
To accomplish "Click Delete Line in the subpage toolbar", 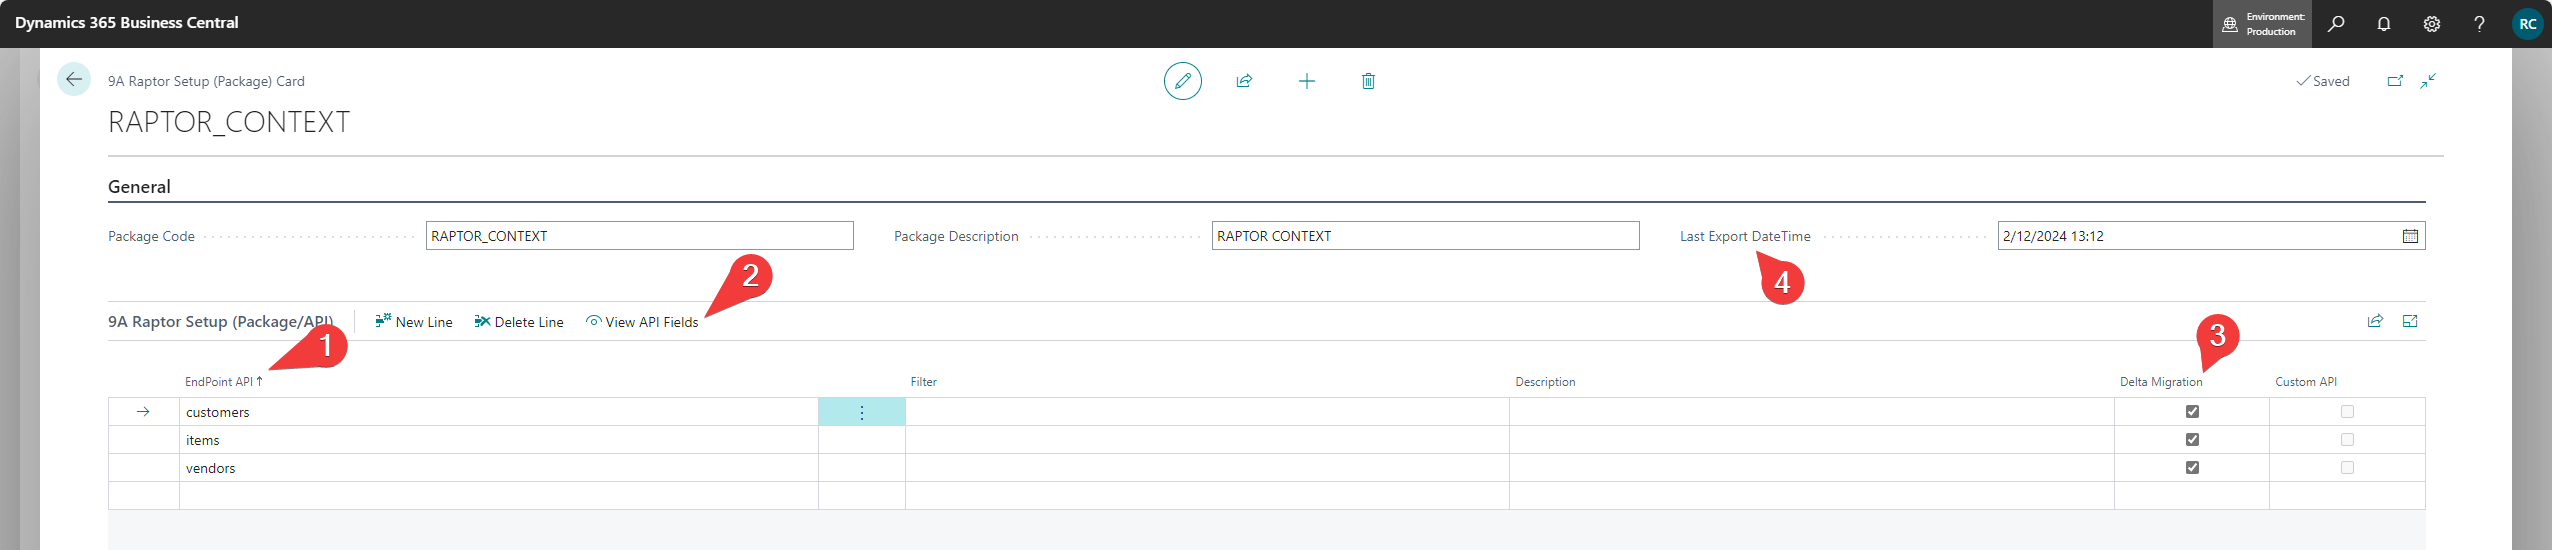I will coord(519,322).
